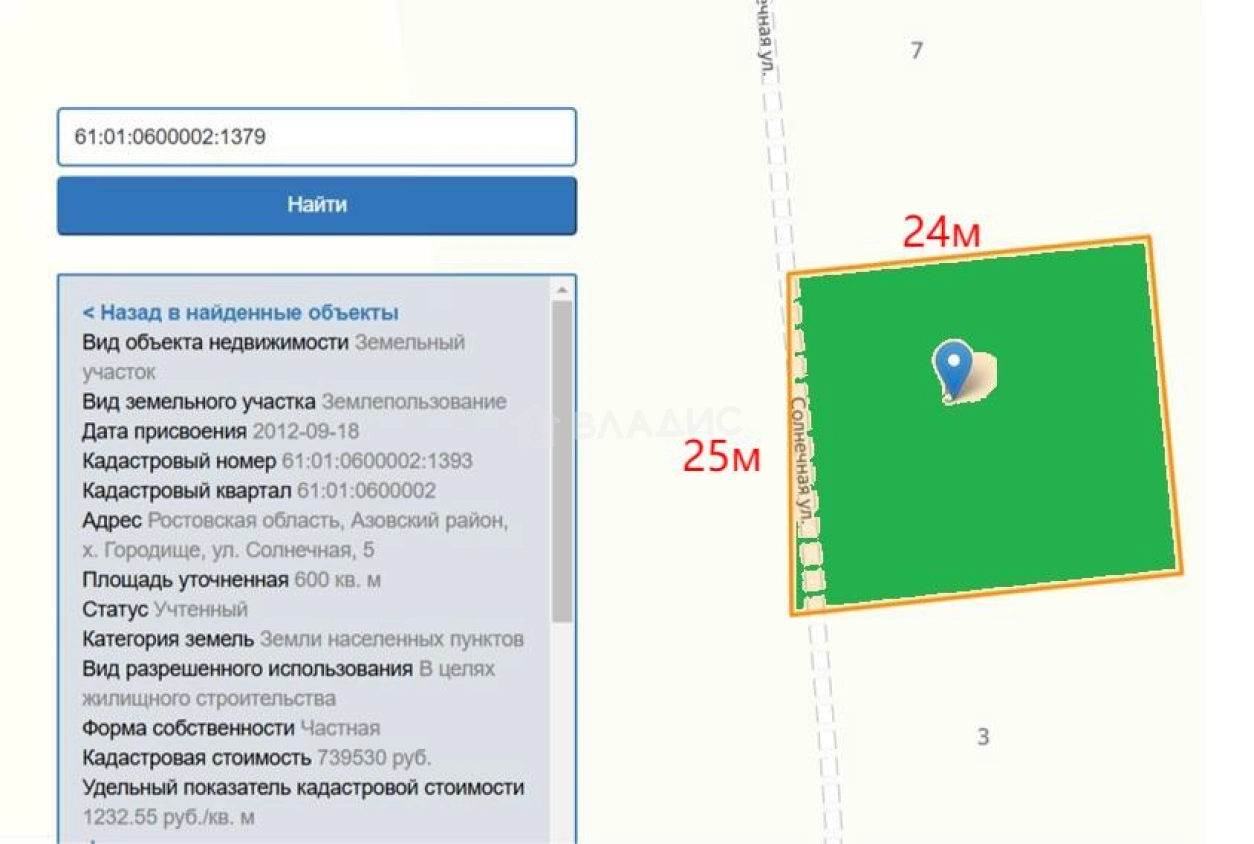Select neighboring plot number 3 on map

click(x=982, y=737)
